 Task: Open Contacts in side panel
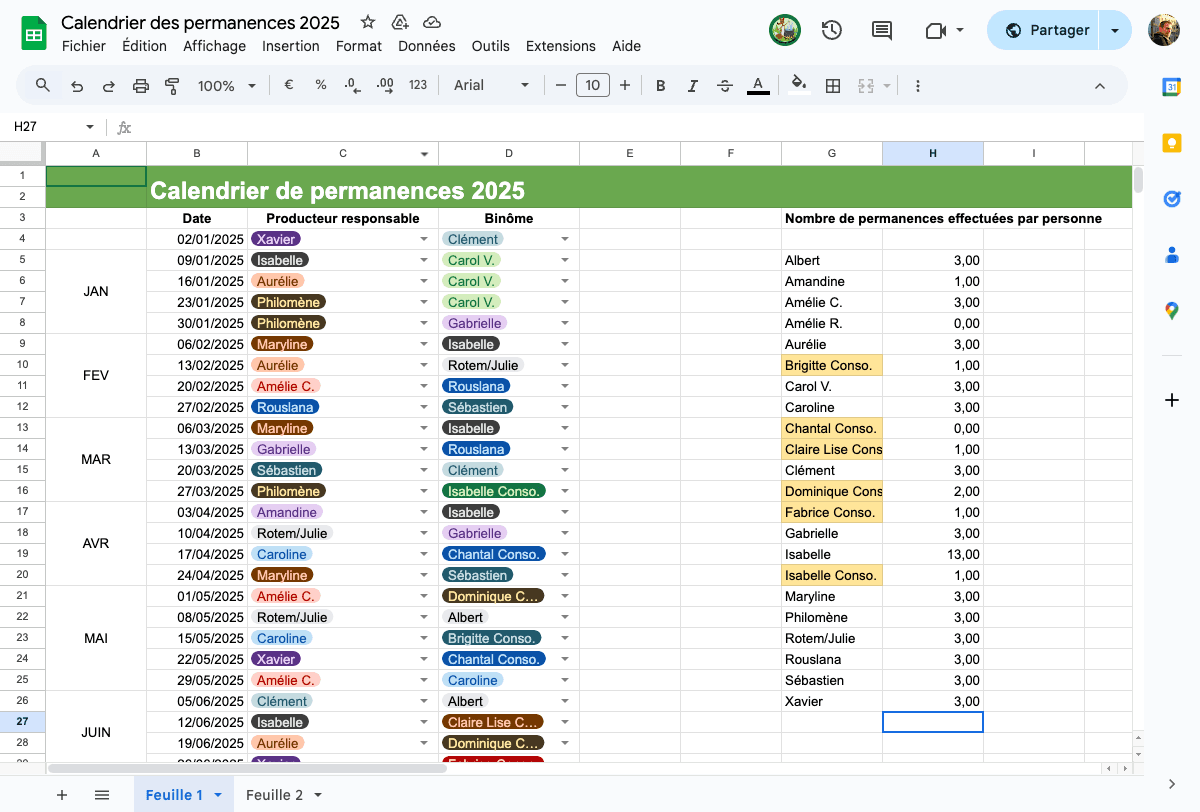tap(1172, 255)
